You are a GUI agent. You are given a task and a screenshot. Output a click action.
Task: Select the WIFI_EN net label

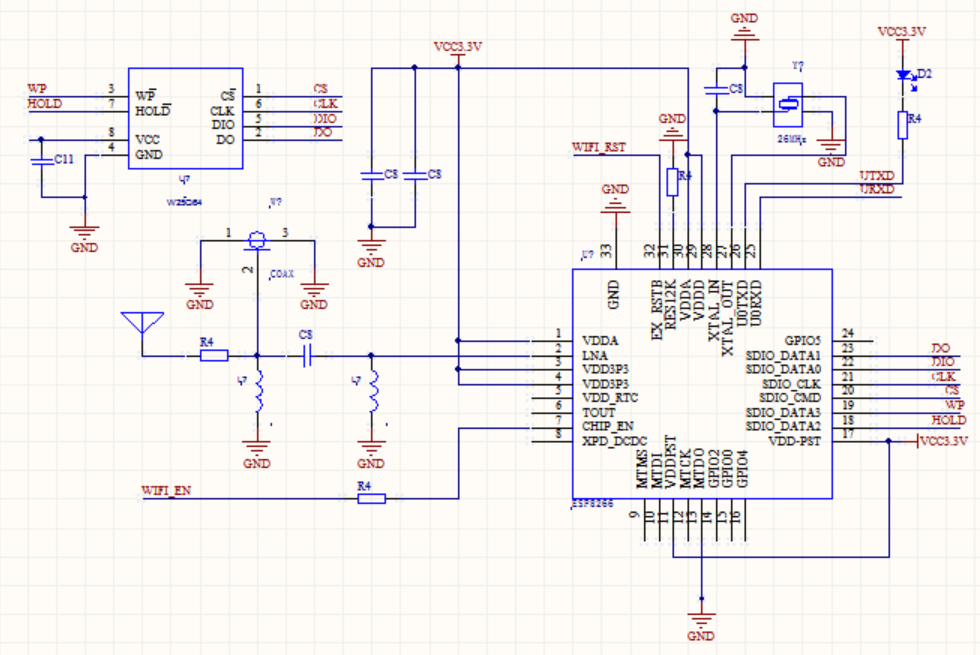(166, 491)
